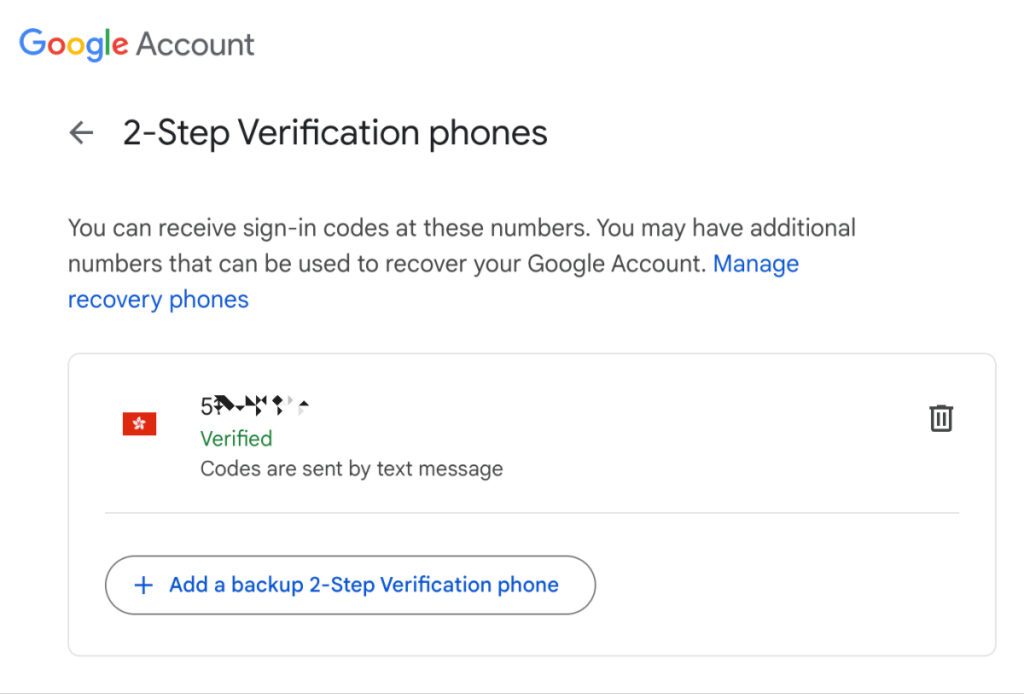Click the 2-Step Verification phones heading
Viewport: 1024px width, 694px height.
tap(335, 133)
